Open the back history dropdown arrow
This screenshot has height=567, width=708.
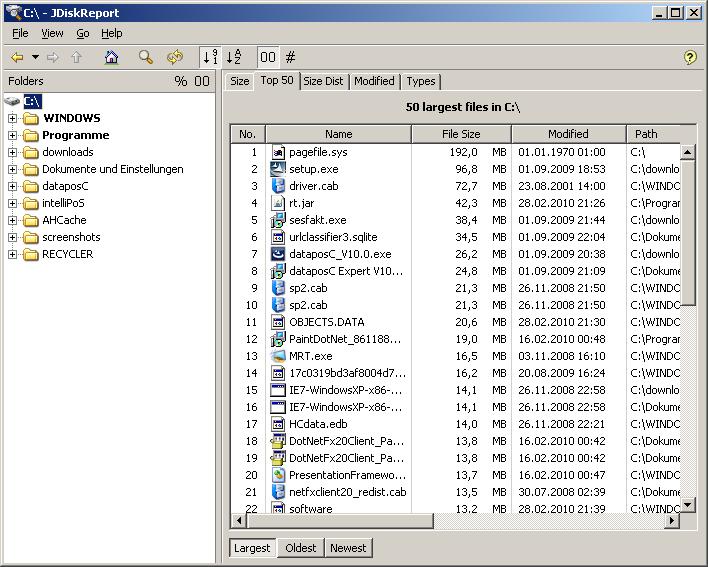35,57
